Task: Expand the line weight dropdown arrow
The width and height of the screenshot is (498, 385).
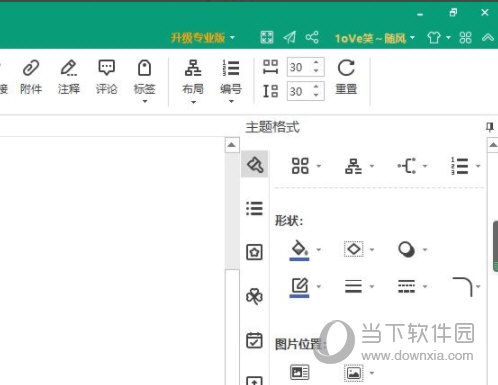Action: pyautogui.click(x=372, y=286)
